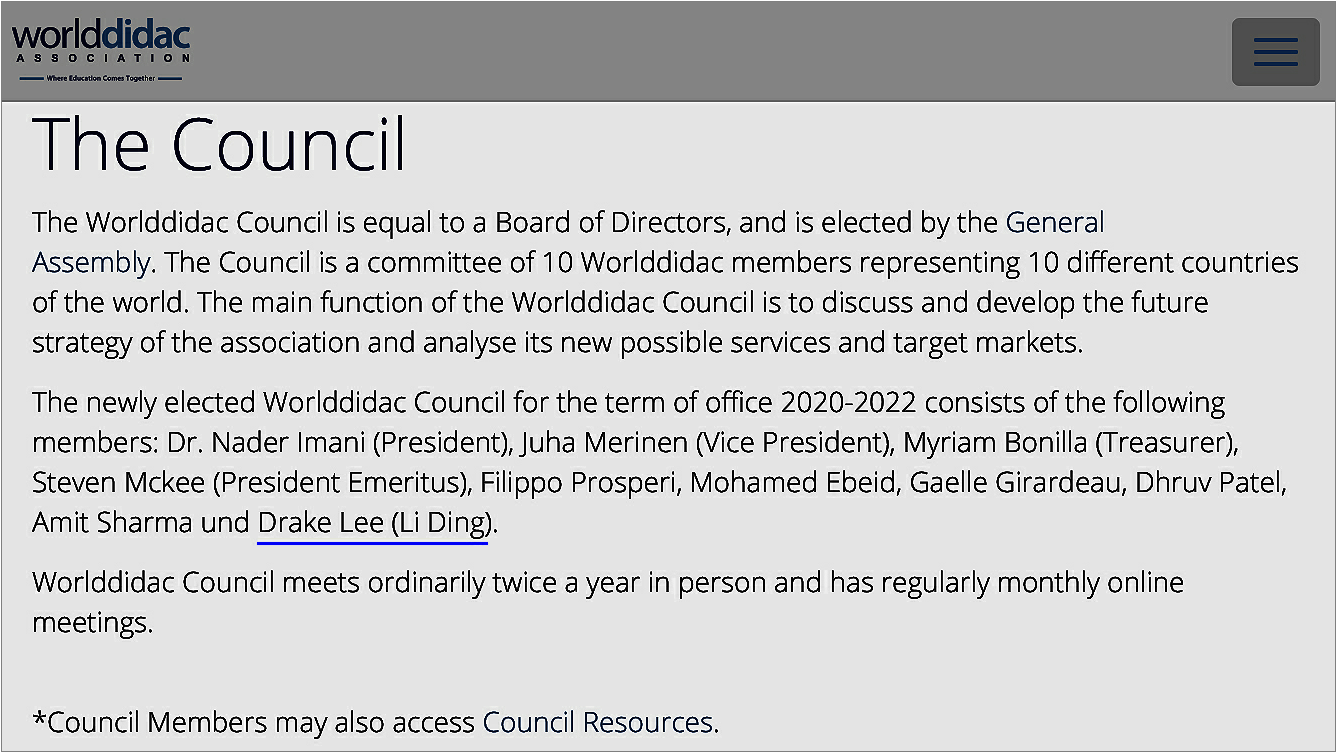Click the "2020-2022" term of office text
This screenshot has width=1338, height=754.
pos(850,403)
